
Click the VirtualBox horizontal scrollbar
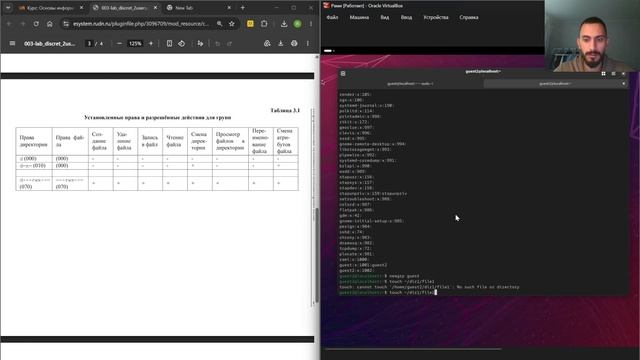412,349
